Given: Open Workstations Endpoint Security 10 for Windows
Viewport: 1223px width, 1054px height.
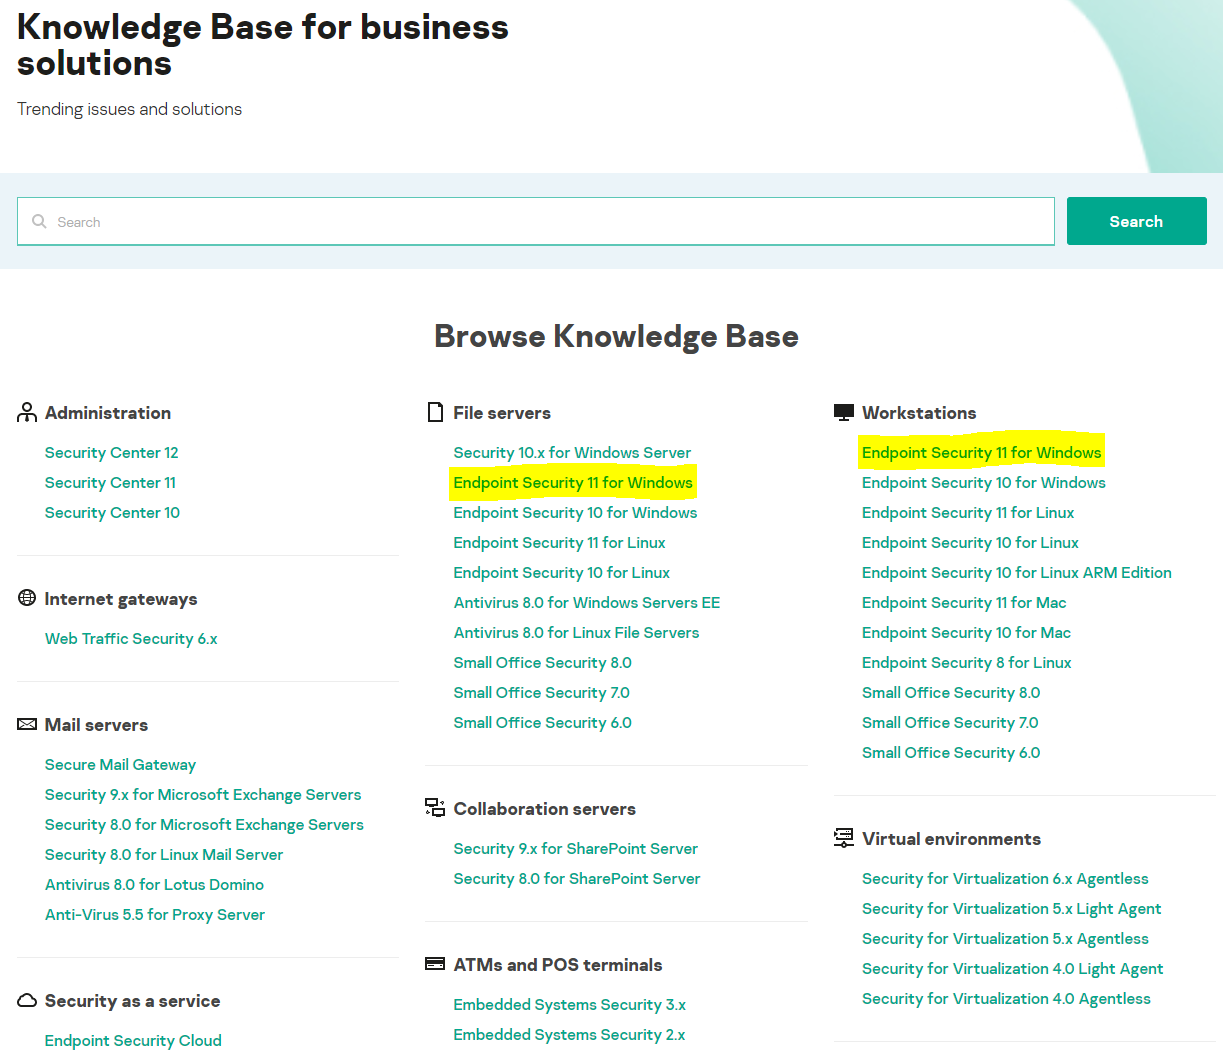Looking at the screenshot, I should pos(984,483).
